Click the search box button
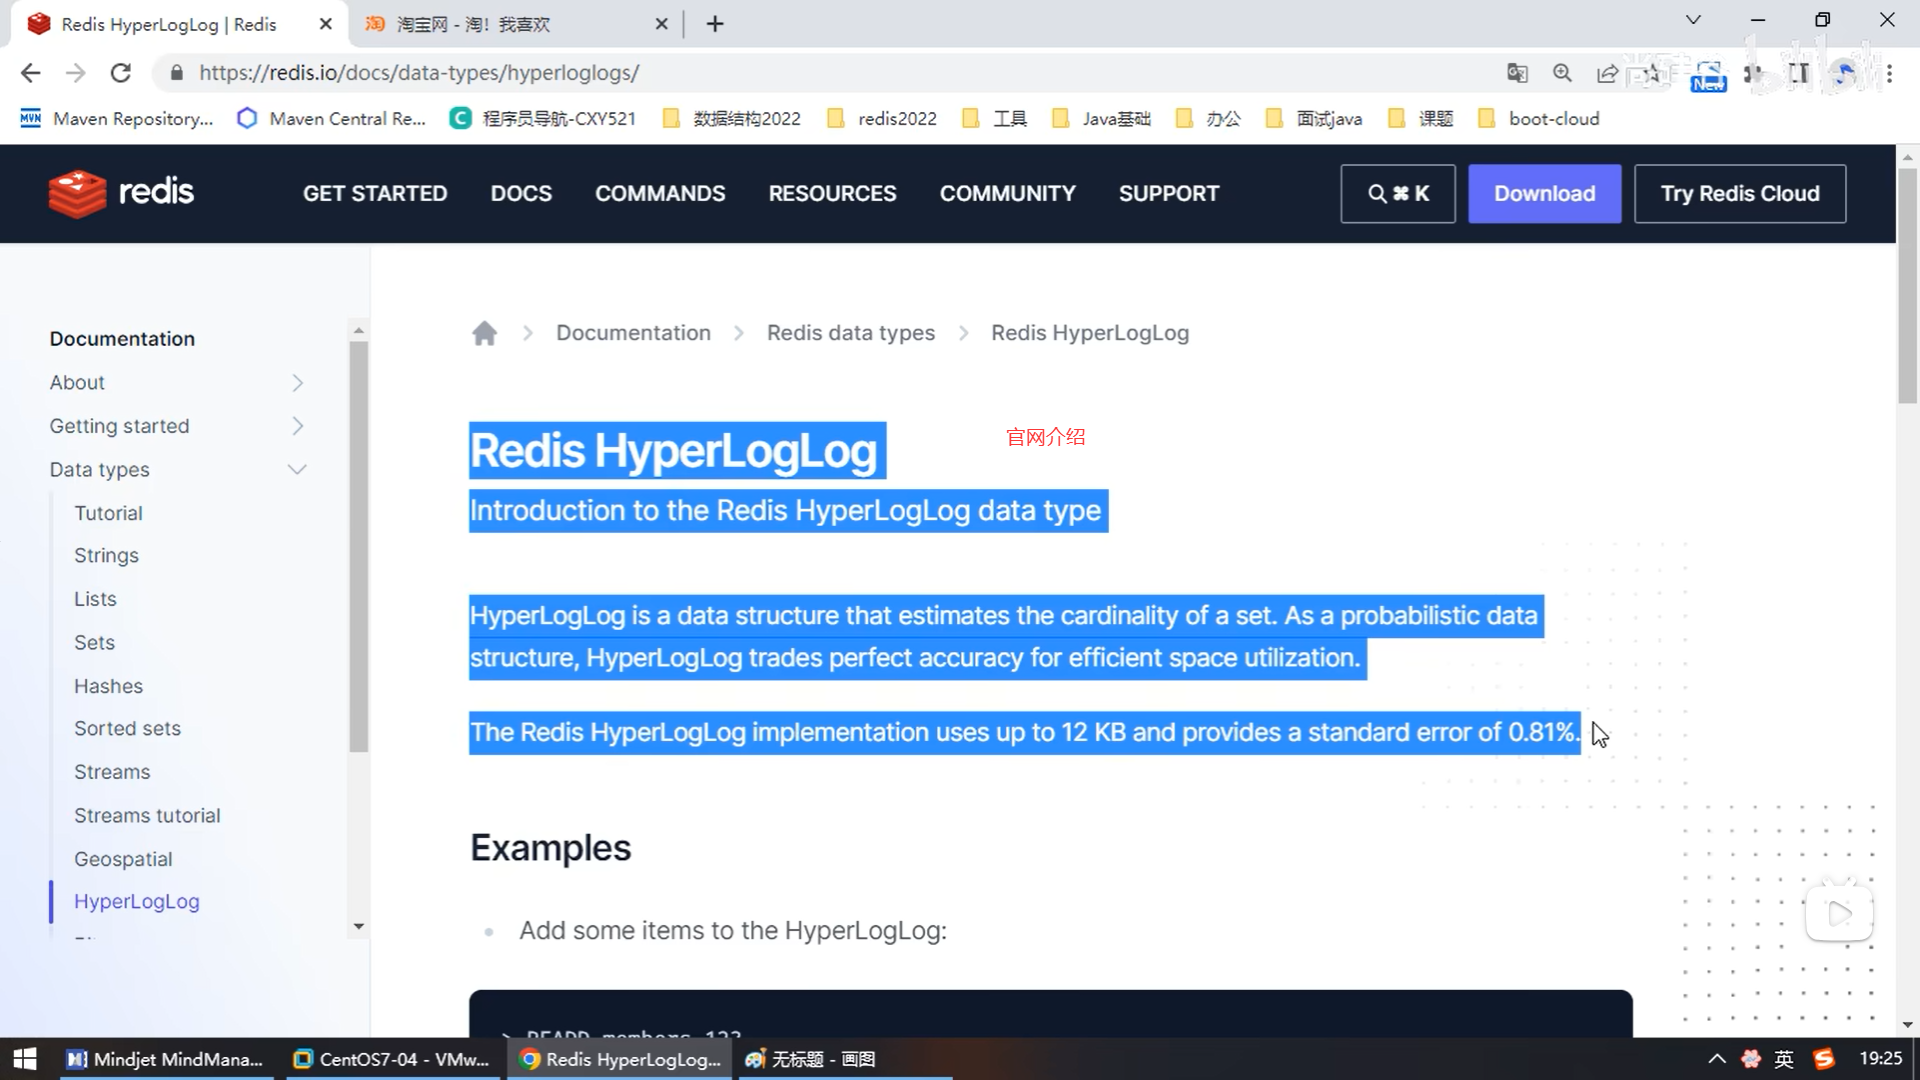The width and height of the screenshot is (1920, 1080). click(1397, 193)
